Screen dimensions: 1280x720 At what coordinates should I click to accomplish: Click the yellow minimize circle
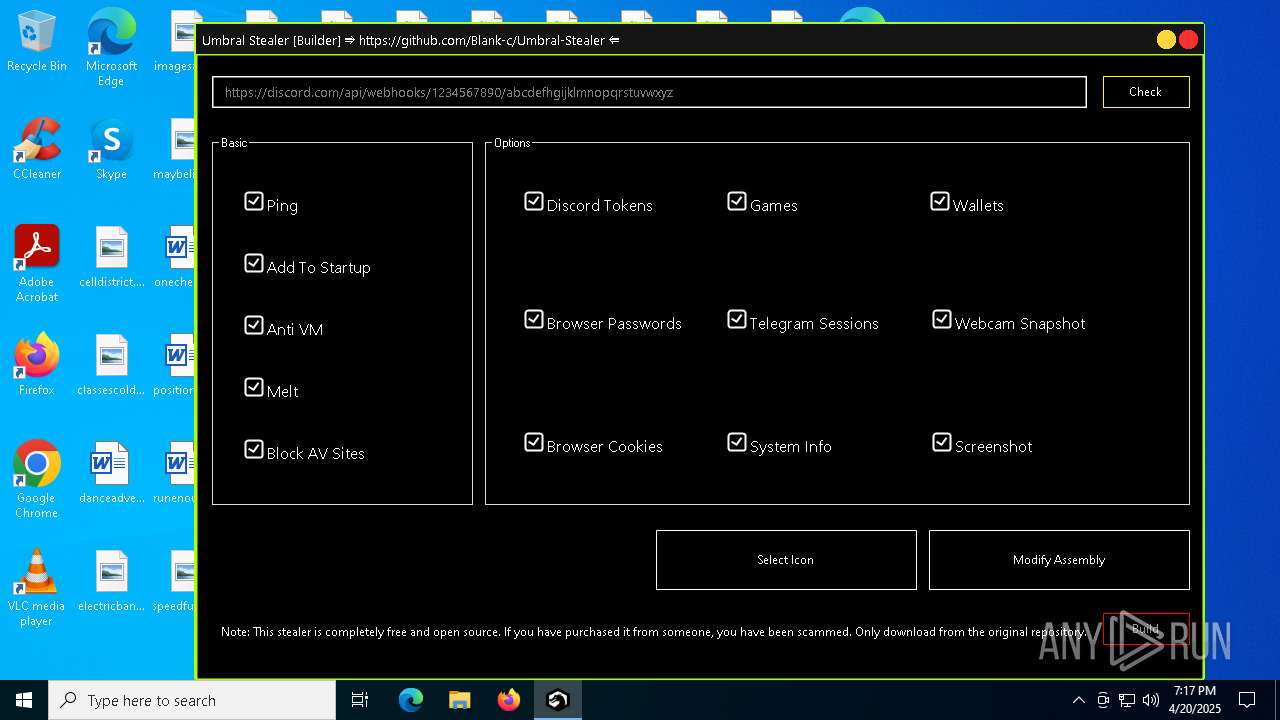tap(1166, 40)
